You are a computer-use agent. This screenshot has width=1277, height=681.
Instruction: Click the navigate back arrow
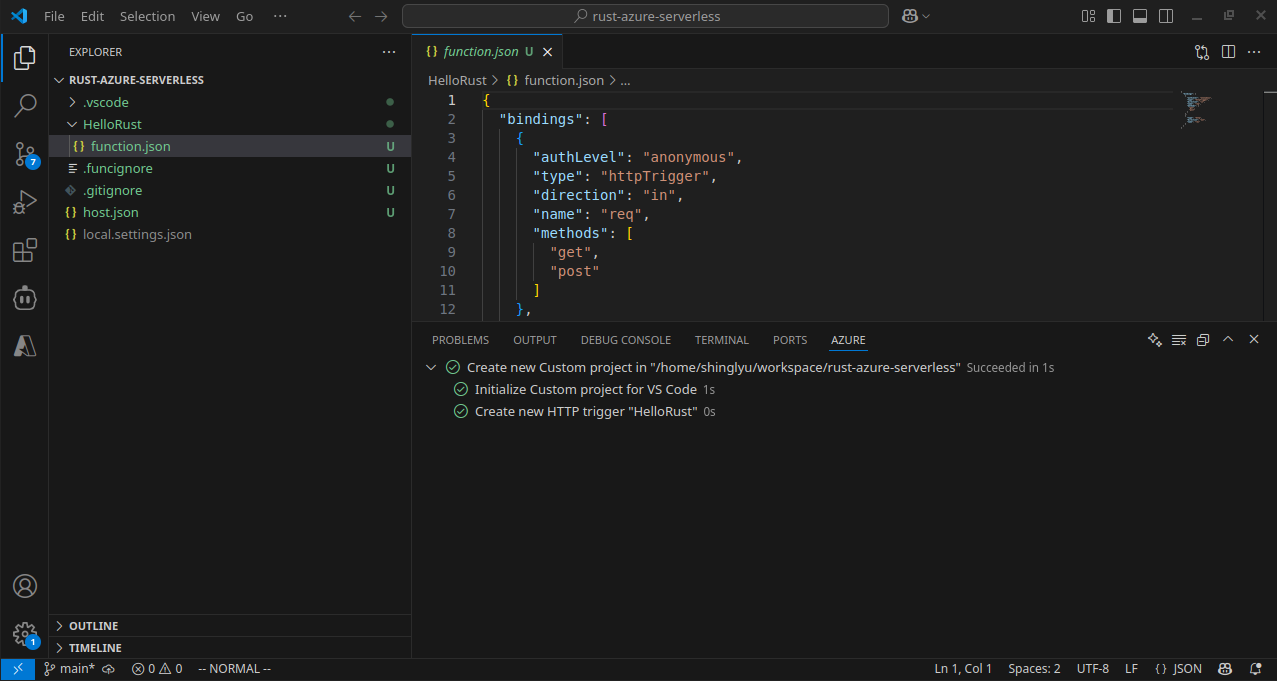pos(355,16)
